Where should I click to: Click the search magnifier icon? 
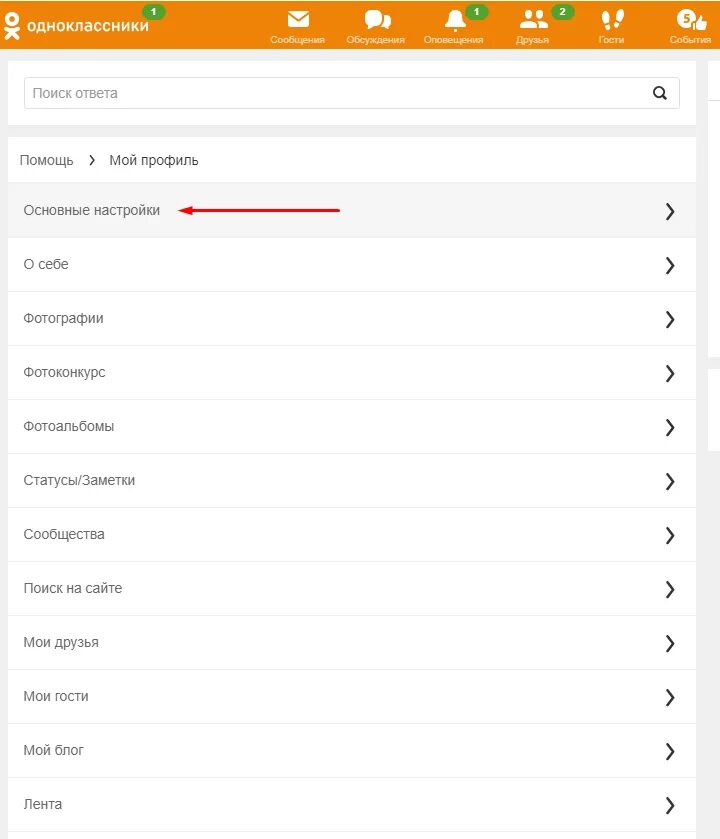point(659,93)
